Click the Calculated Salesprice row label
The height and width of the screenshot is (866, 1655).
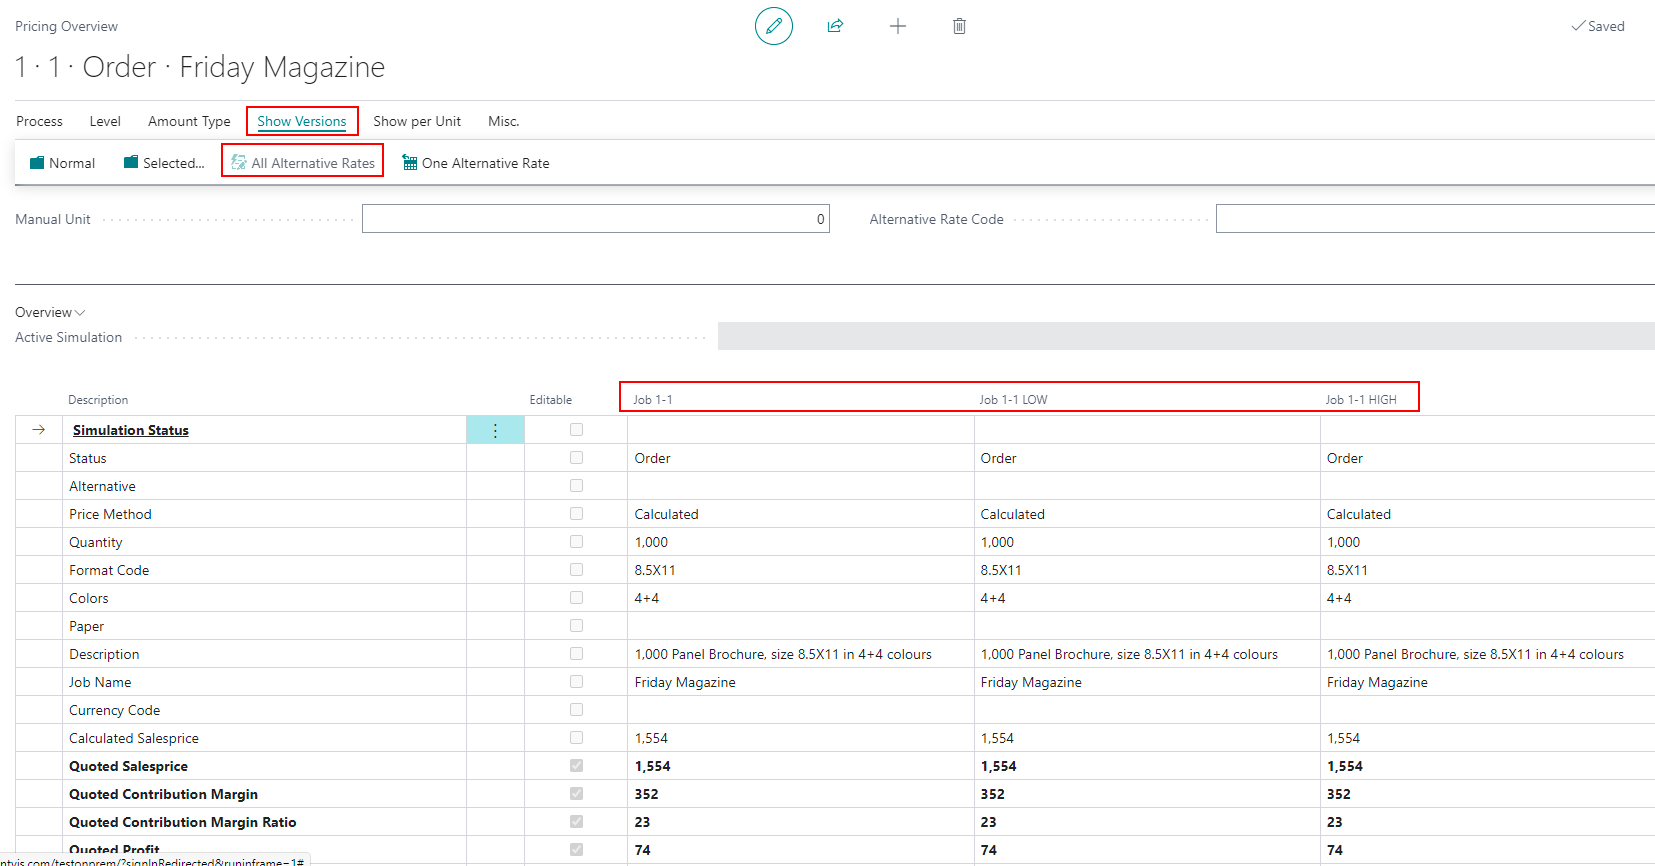[x=134, y=738]
